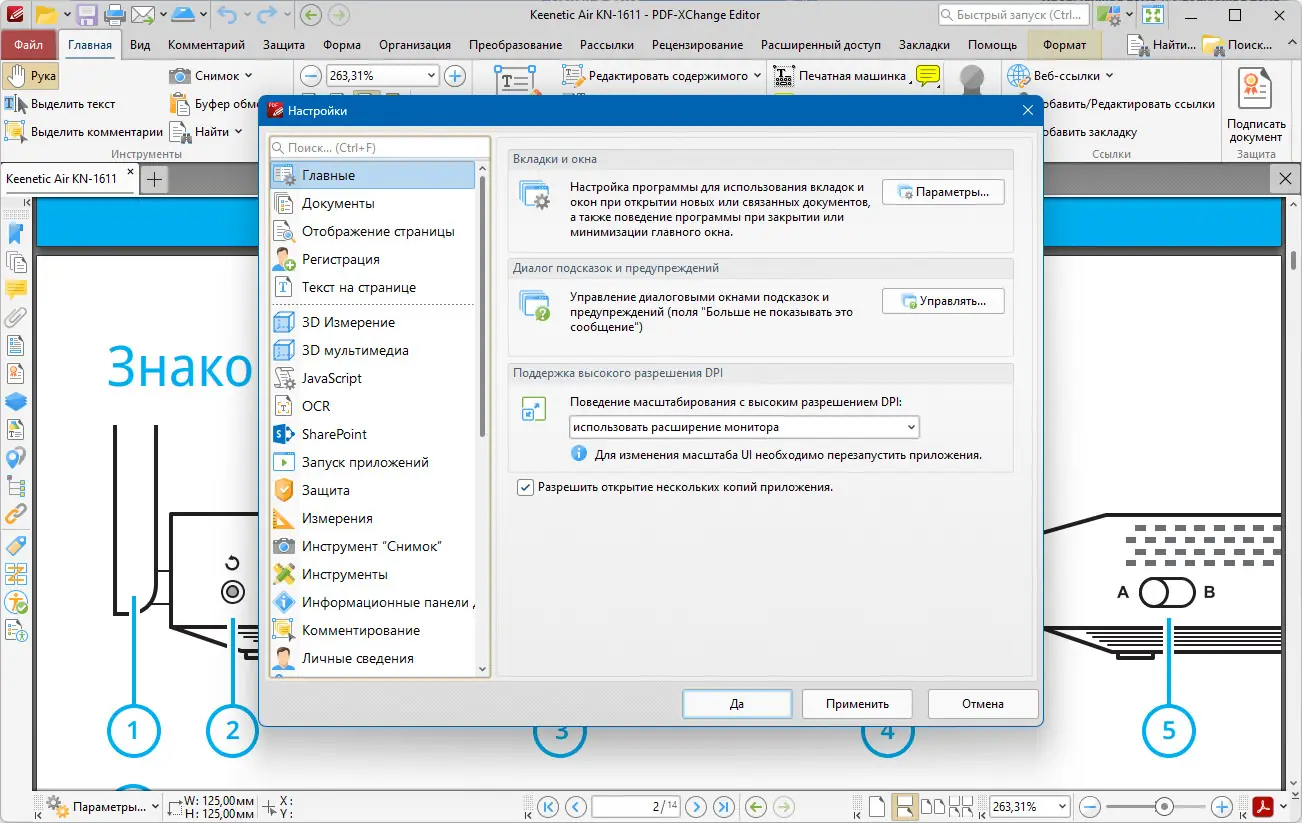Viewport: 1302px width, 823px height.
Task: Click the Управлять... button
Action: [943, 300]
